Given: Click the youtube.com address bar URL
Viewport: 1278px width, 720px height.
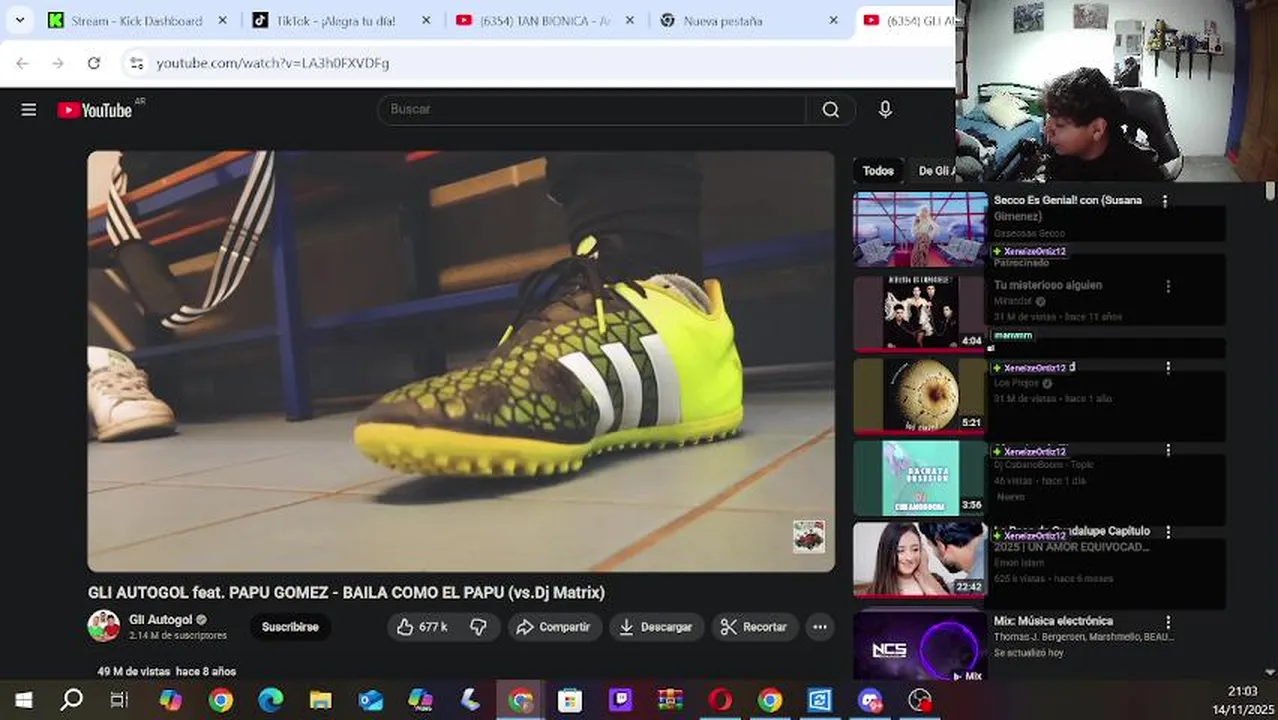Looking at the screenshot, I should tap(273, 63).
